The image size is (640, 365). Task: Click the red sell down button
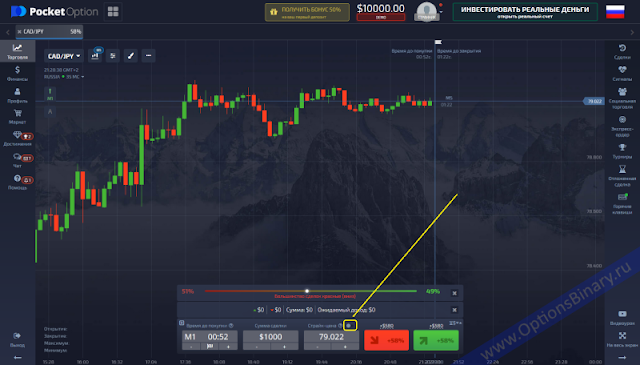click(x=386, y=340)
